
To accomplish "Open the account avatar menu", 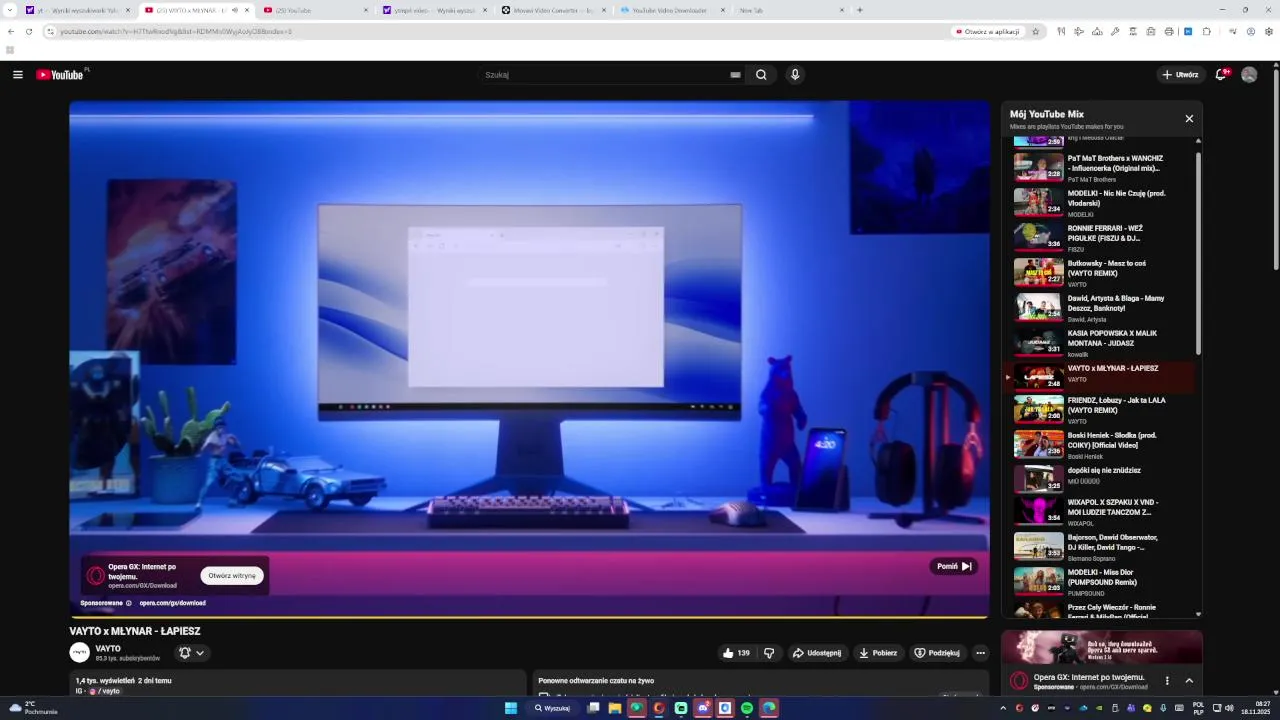I will (x=1249, y=75).
